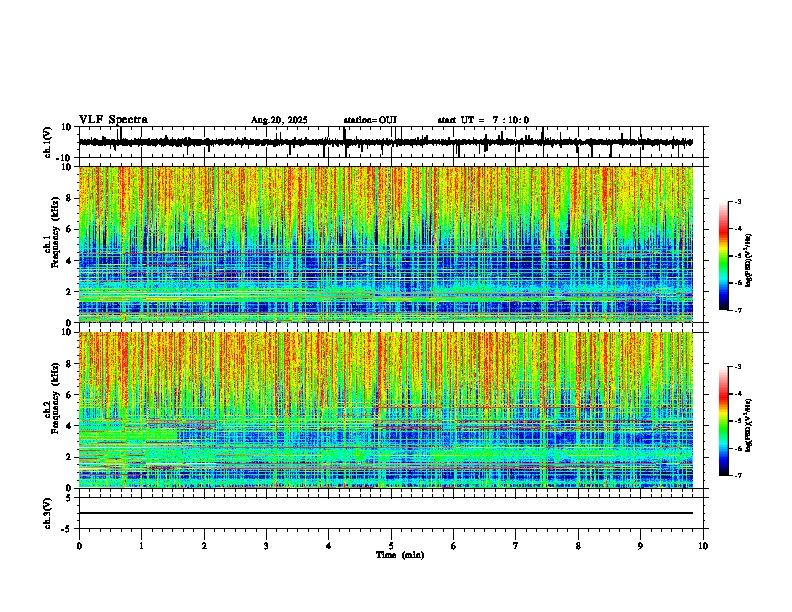792x612 pixels.
Task: Click the "ch.3(V)" axis label
Action: click(47, 513)
